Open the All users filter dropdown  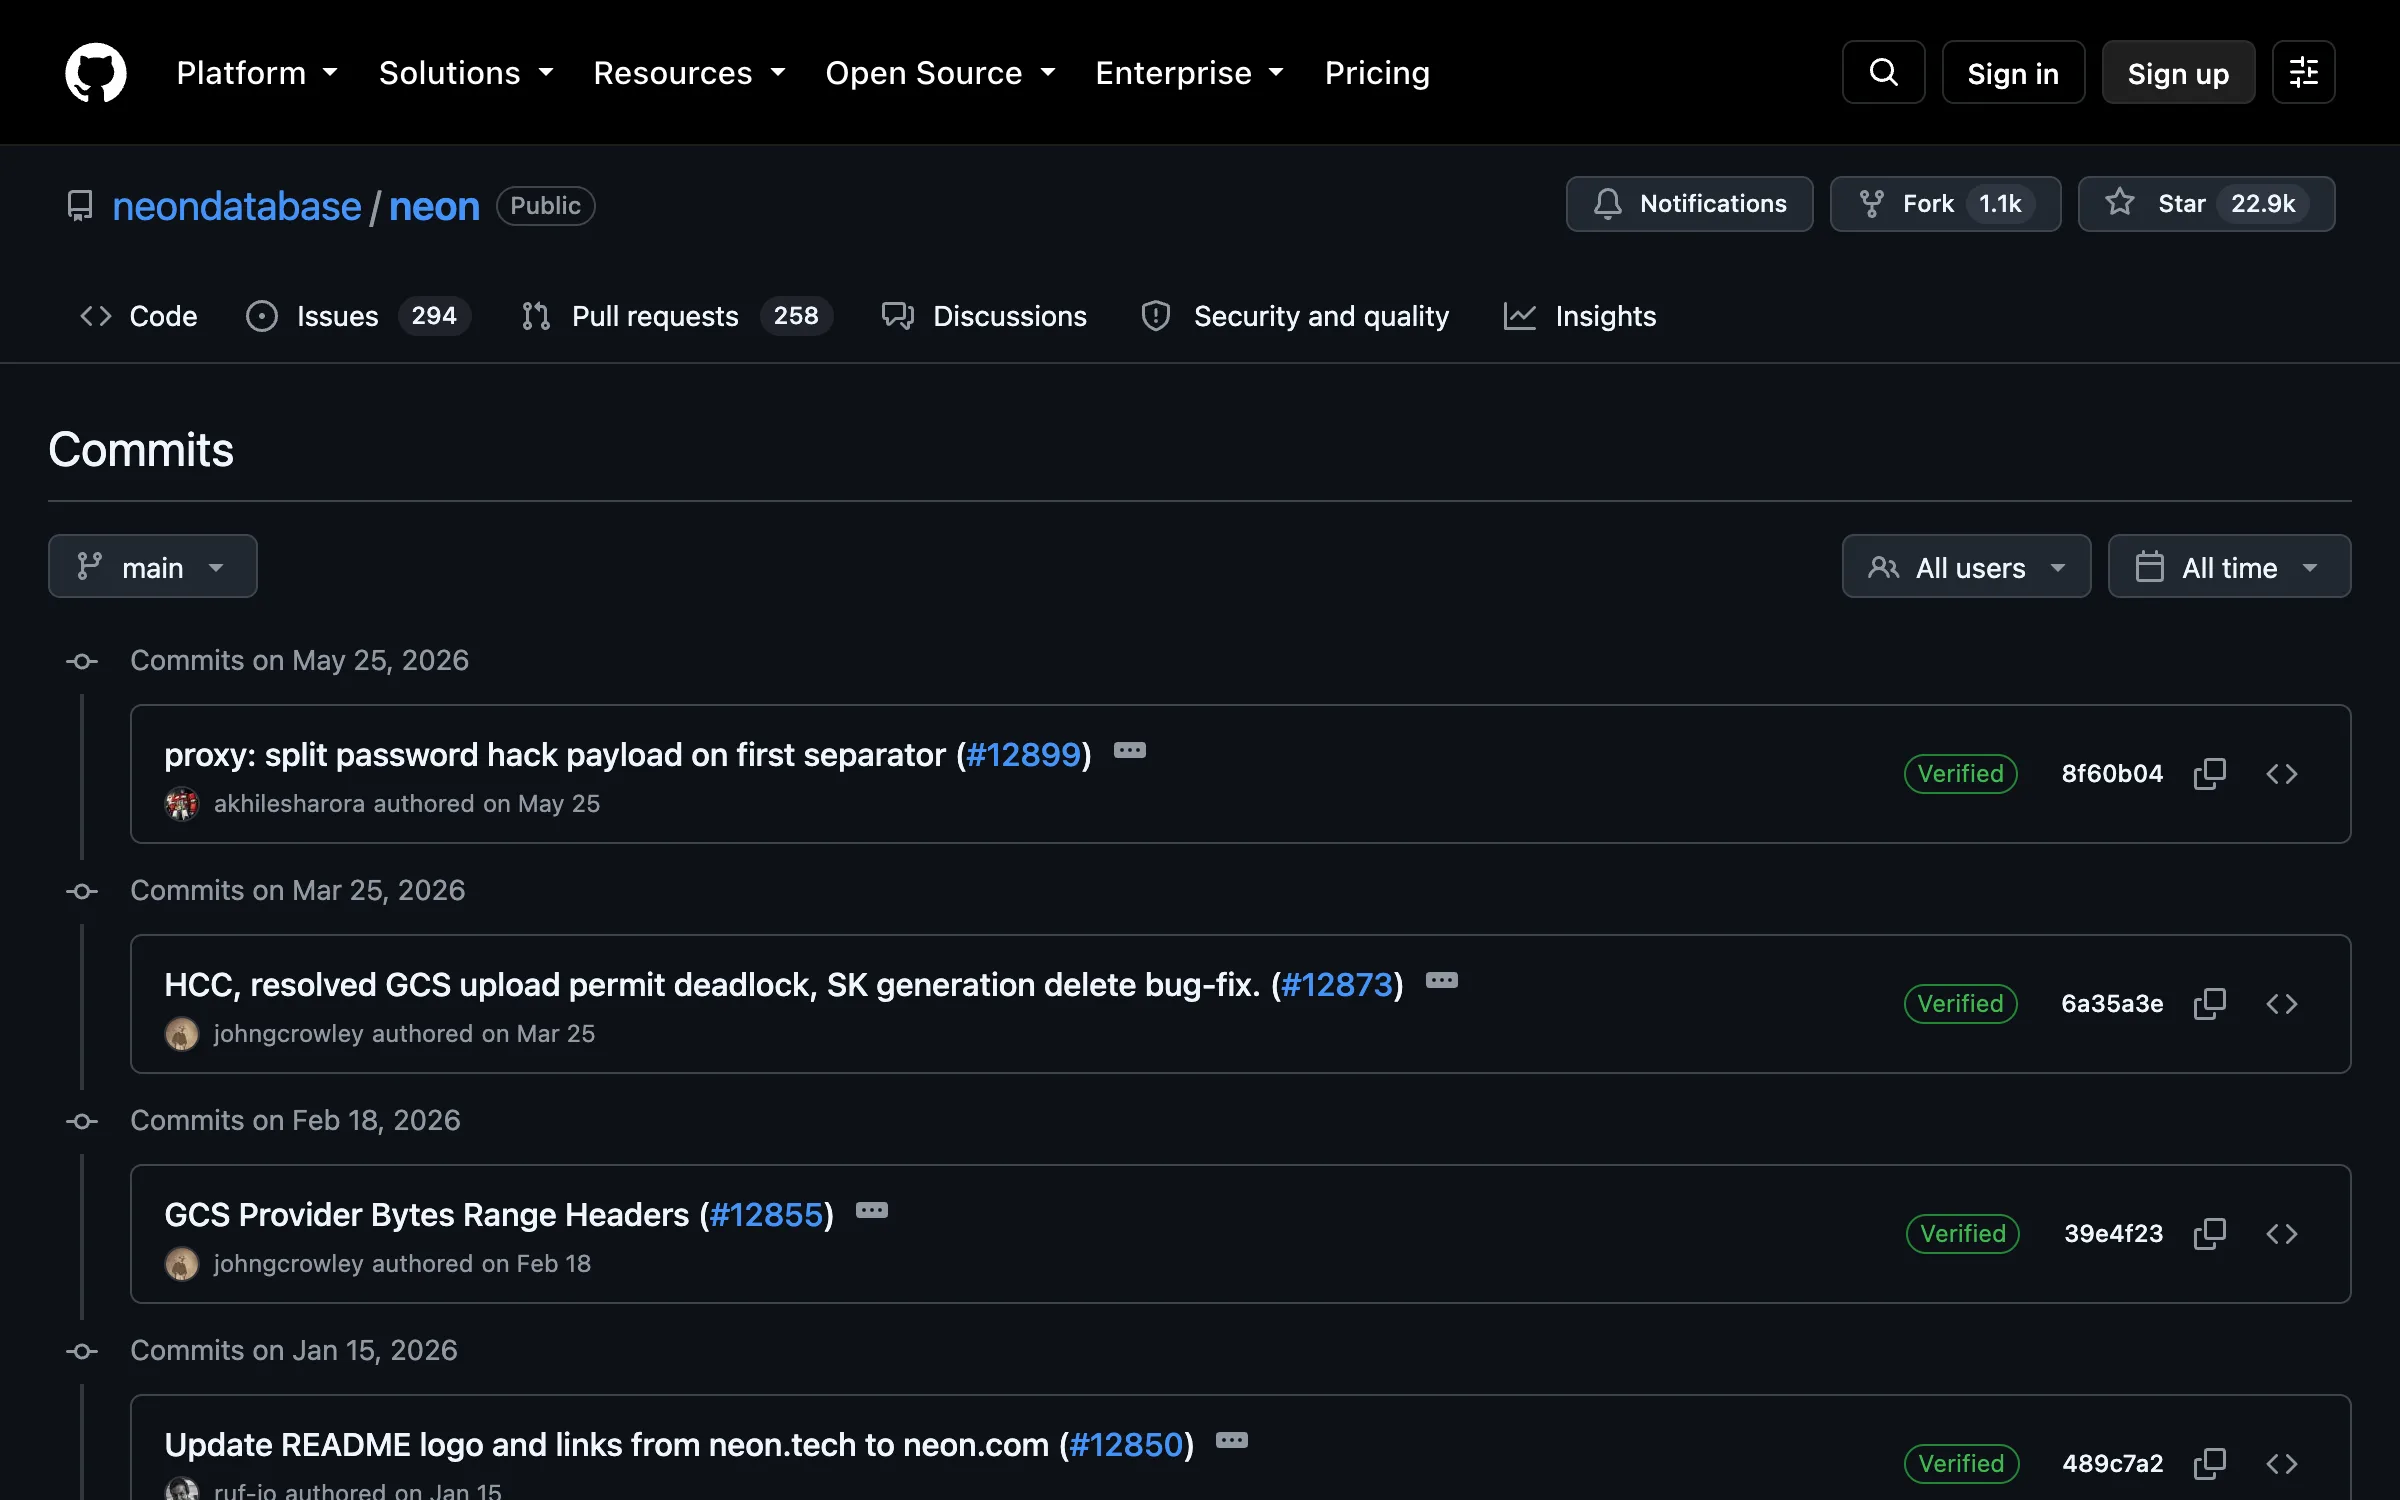coord(1966,567)
